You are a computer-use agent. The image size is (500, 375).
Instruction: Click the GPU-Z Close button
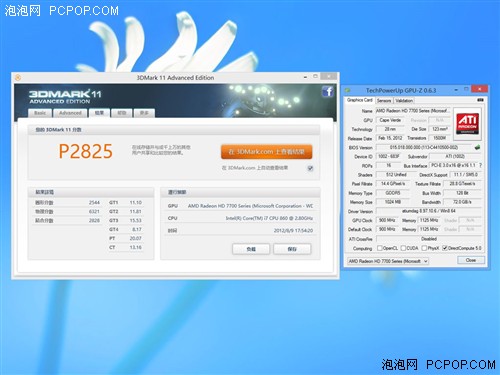pyautogui.click(x=471, y=260)
